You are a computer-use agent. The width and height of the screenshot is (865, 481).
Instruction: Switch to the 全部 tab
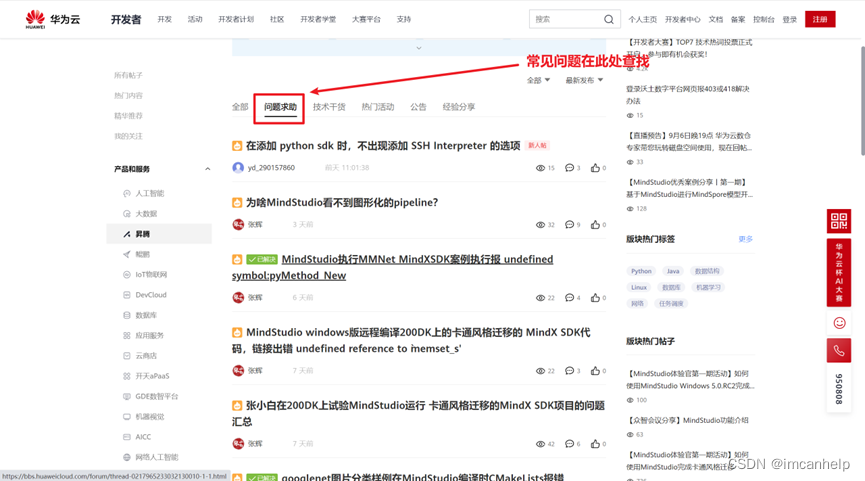(x=240, y=107)
